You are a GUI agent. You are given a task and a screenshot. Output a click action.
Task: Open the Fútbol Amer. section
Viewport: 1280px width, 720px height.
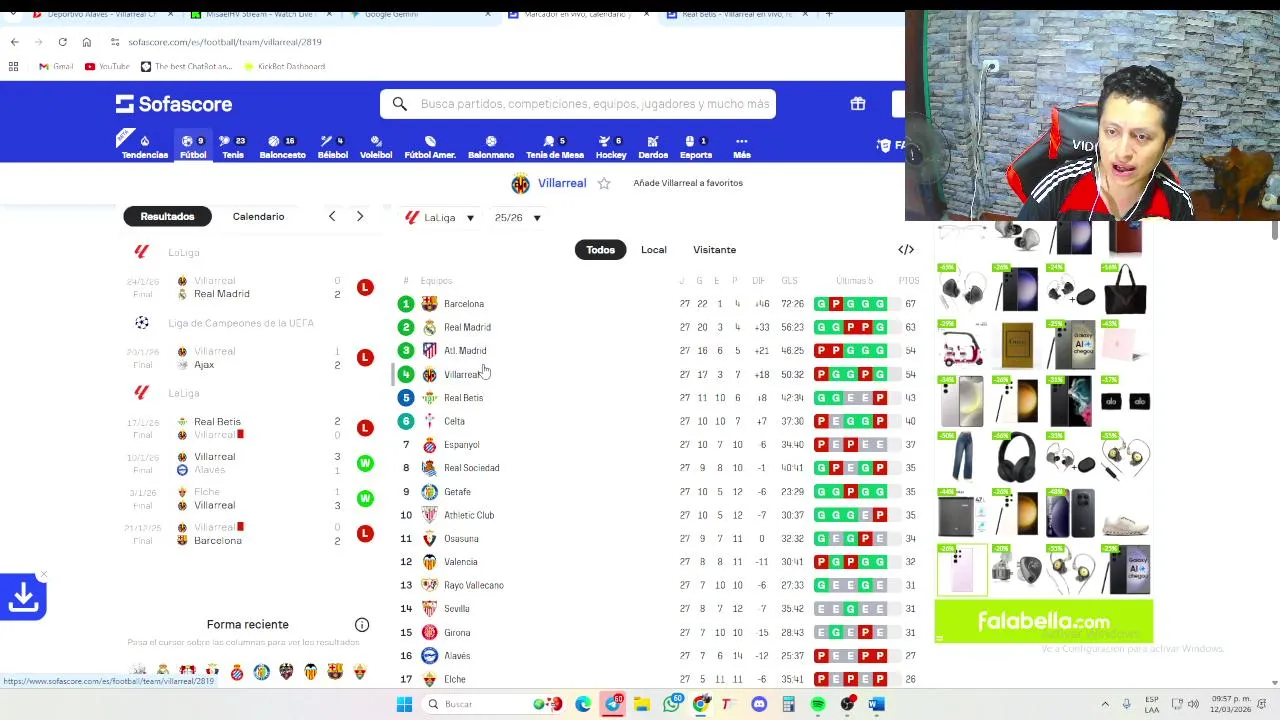[430, 147]
